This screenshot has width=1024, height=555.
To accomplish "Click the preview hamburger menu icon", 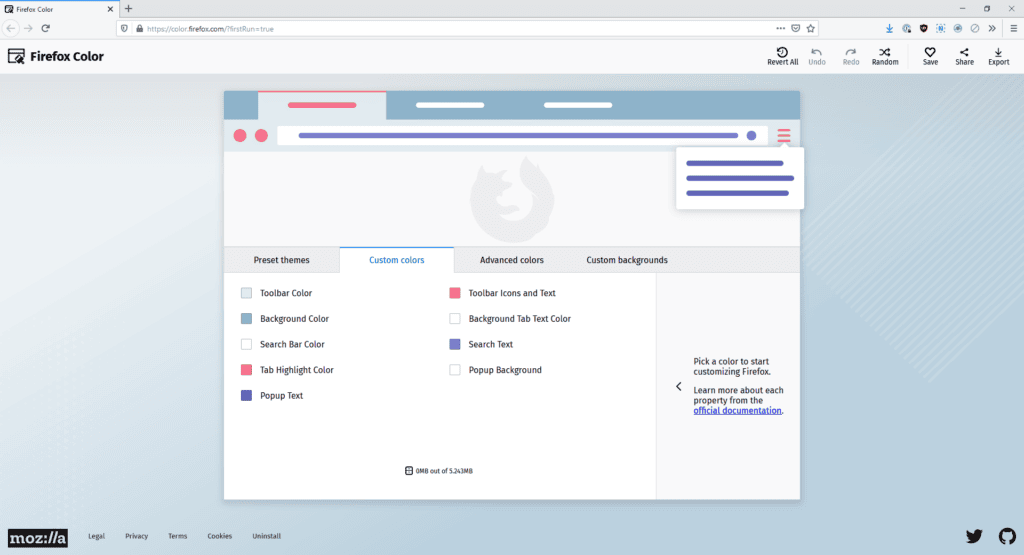I will [784, 136].
